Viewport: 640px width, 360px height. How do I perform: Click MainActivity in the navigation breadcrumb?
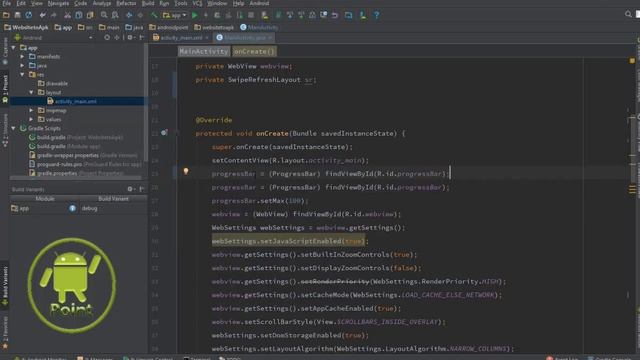[x=259, y=27]
